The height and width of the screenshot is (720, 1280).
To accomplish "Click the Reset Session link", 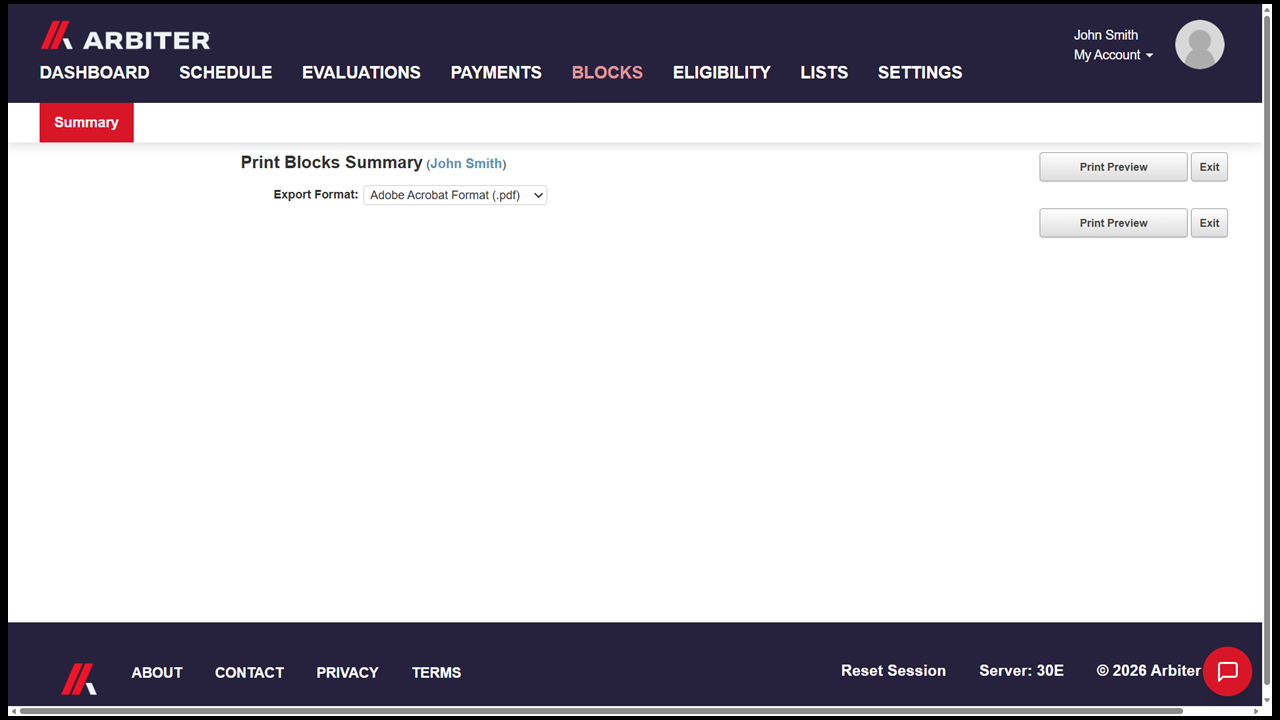I will pyautogui.click(x=893, y=671).
